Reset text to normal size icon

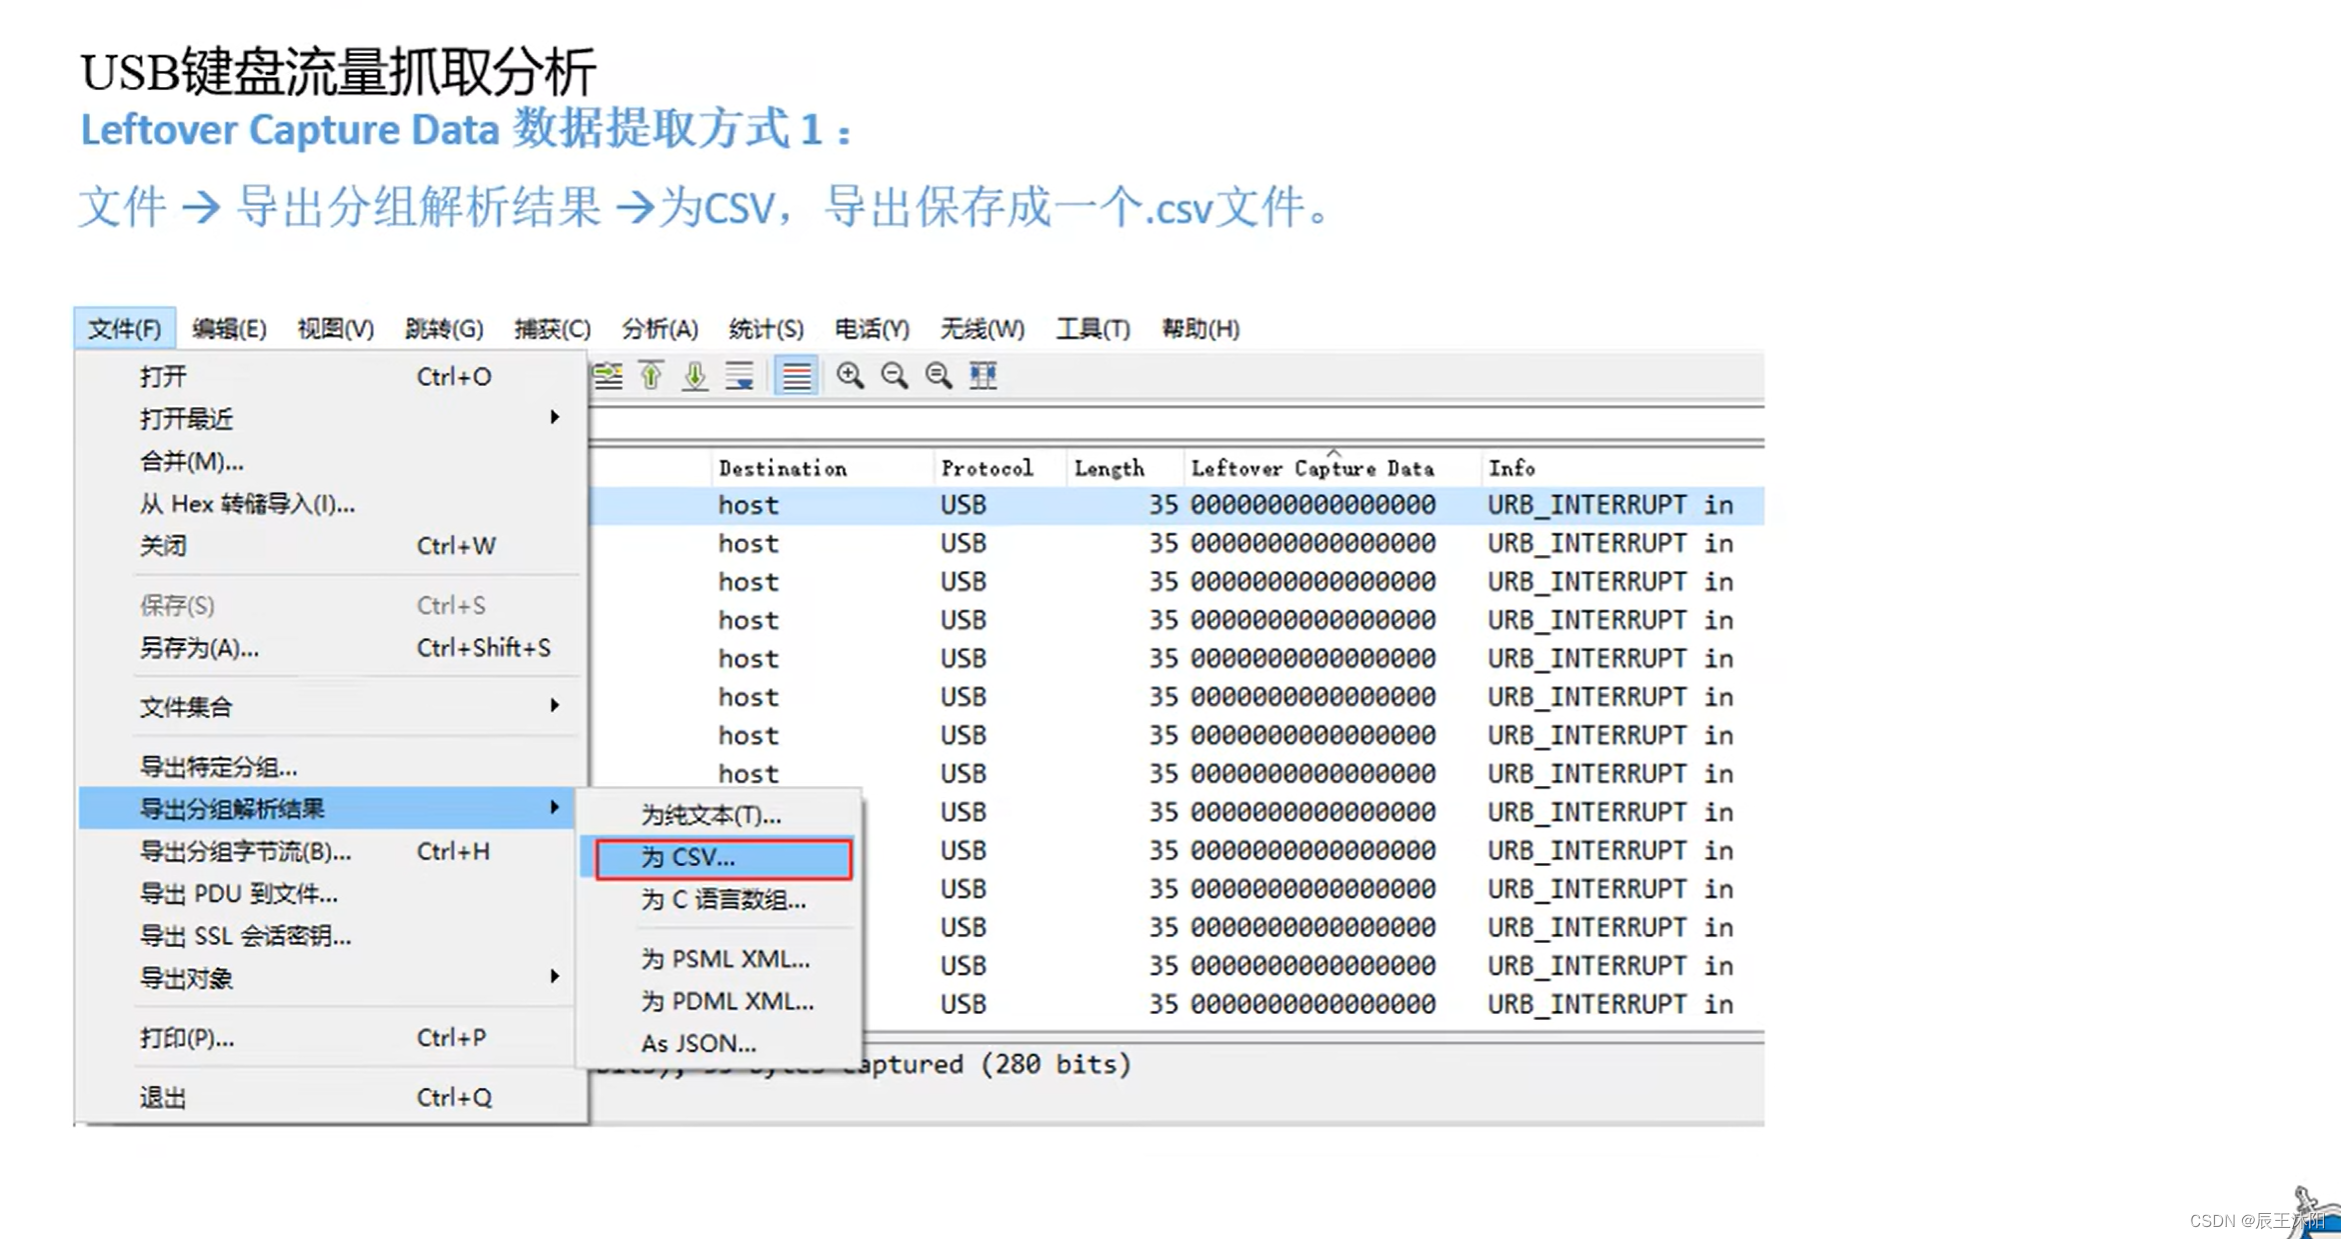[x=938, y=376]
